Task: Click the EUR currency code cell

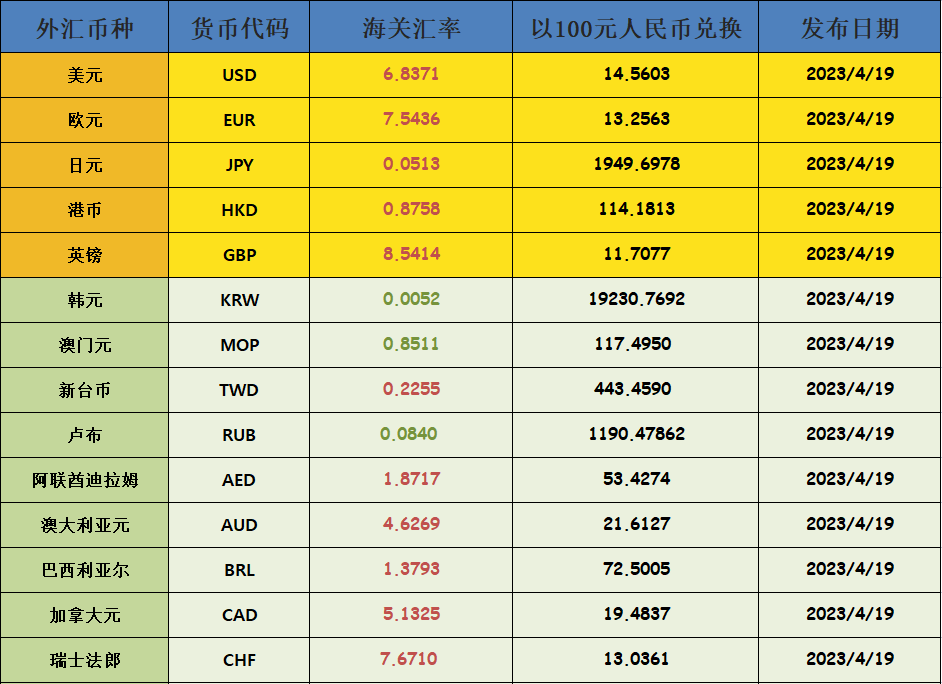Action: coord(239,120)
